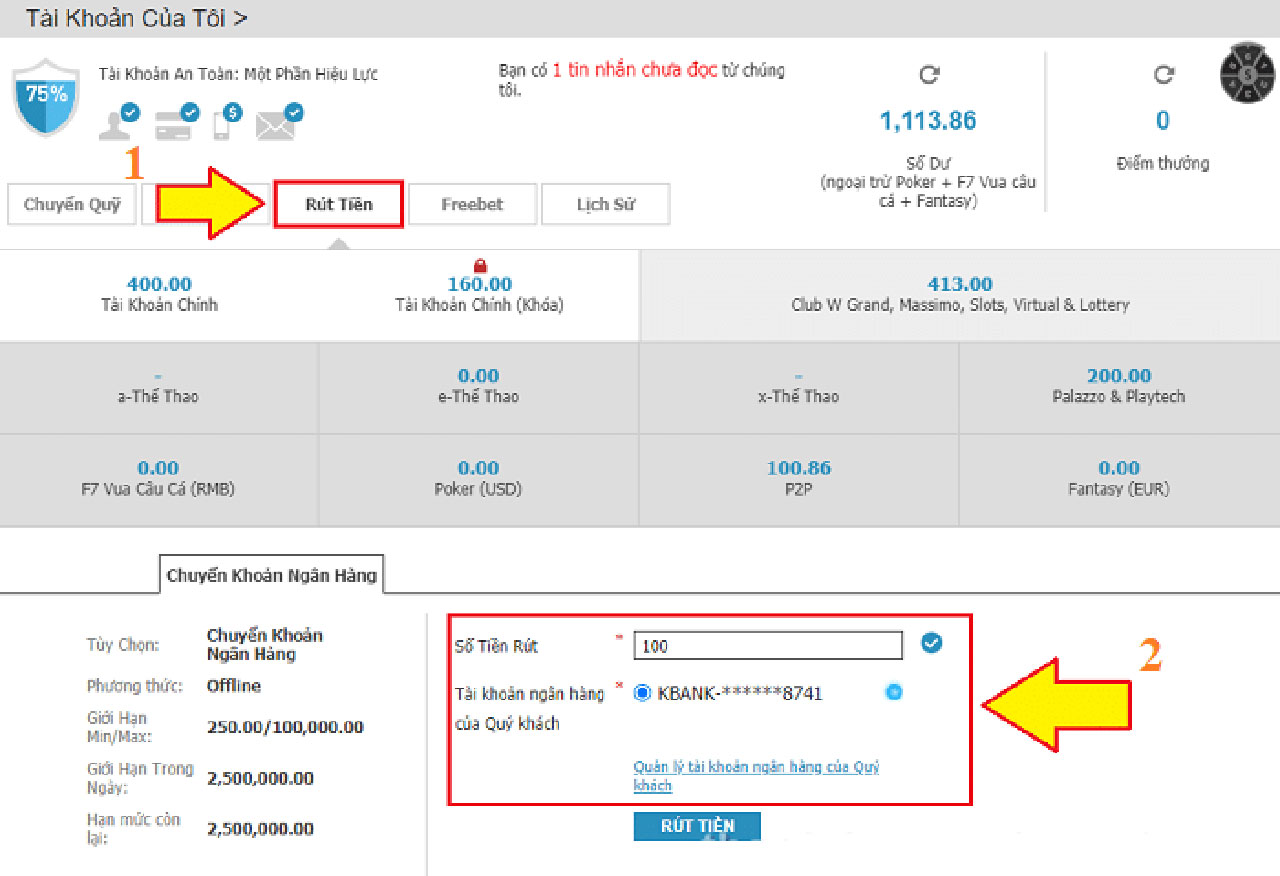Select the Rút Tiền tab
1280x876 pixels.
(x=339, y=205)
